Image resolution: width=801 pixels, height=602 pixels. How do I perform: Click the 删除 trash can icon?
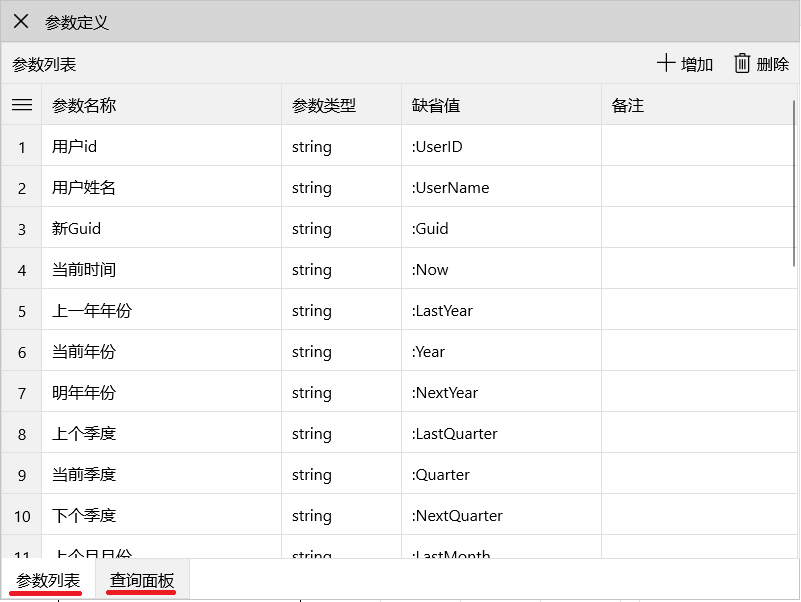point(742,63)
